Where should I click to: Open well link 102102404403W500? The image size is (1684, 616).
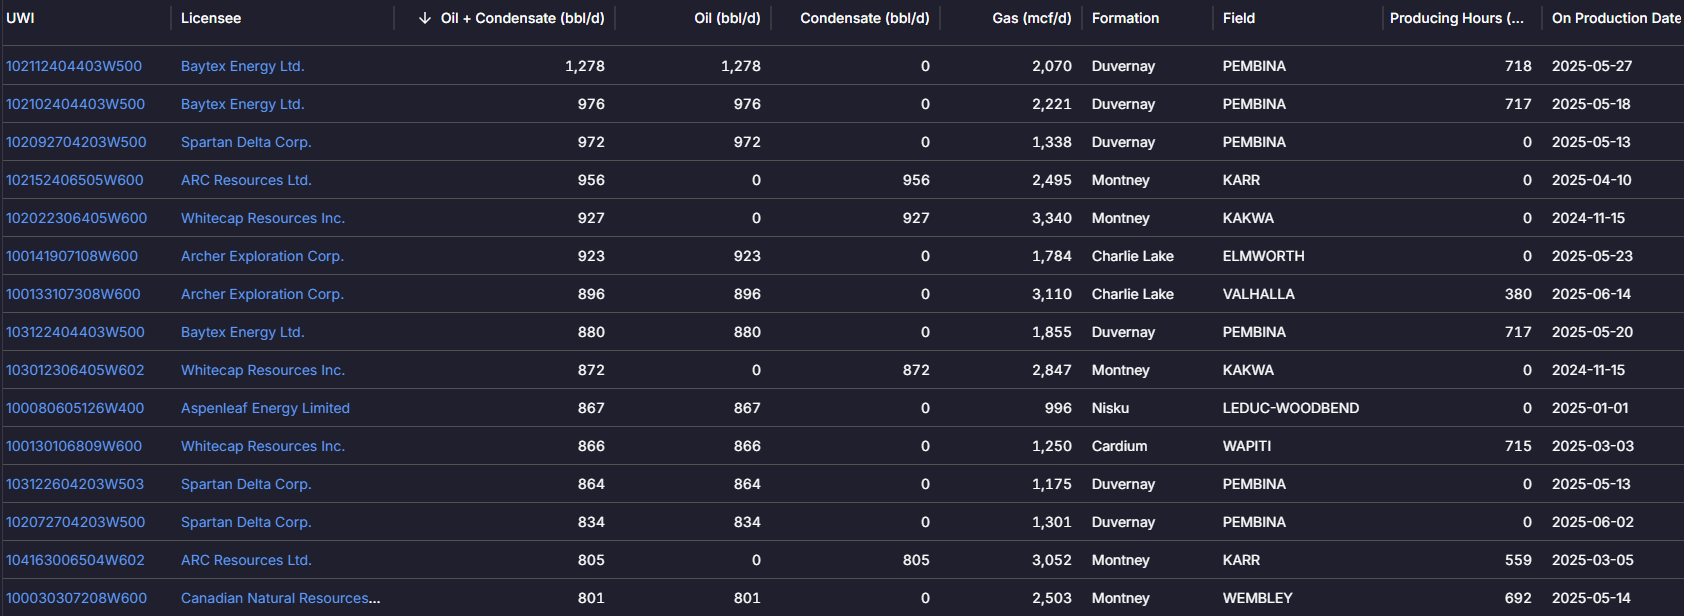[x=75, y=104]
